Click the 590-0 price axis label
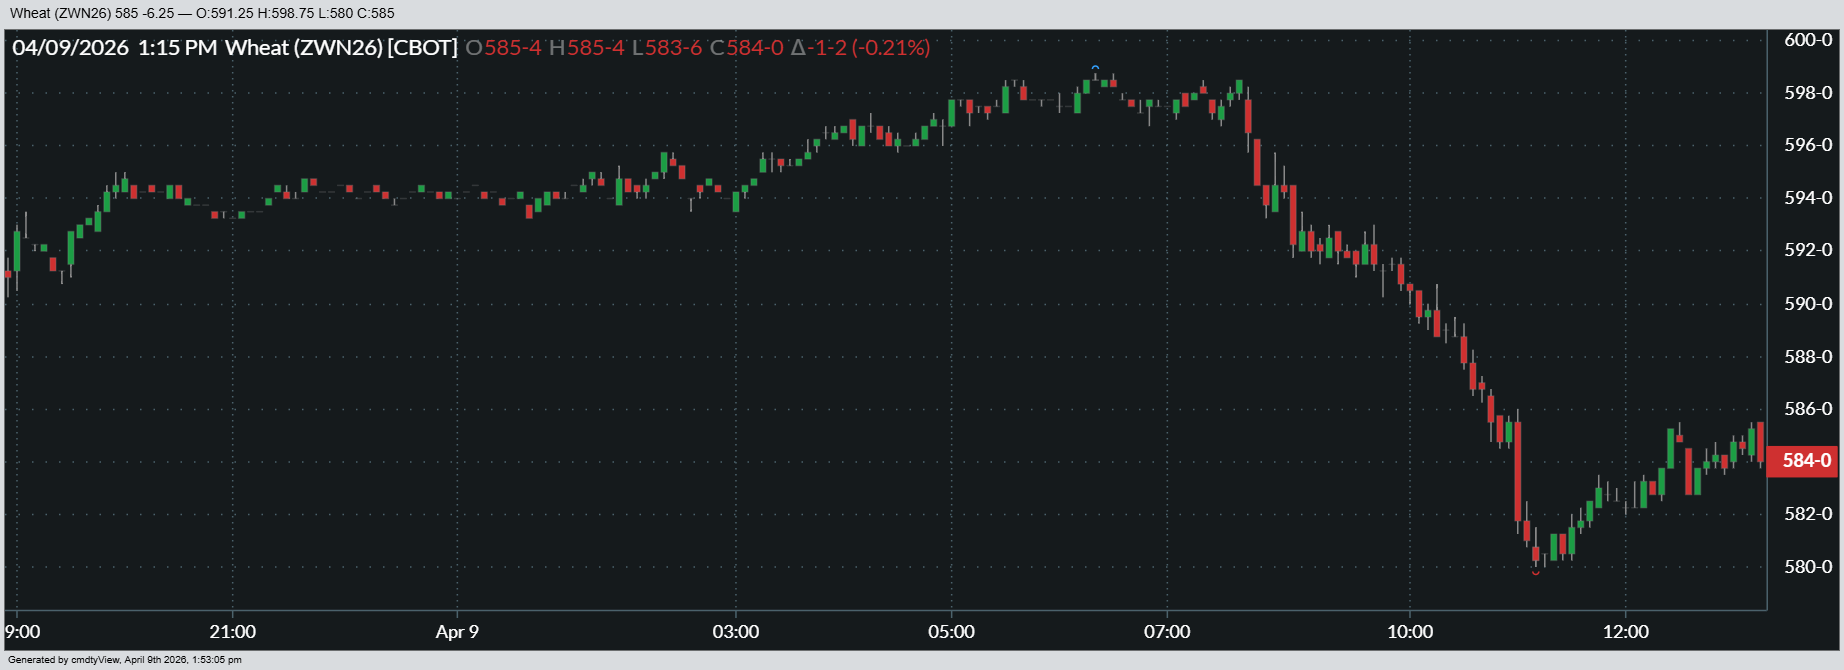The image size is (1844, 670). coord(1808,303)
